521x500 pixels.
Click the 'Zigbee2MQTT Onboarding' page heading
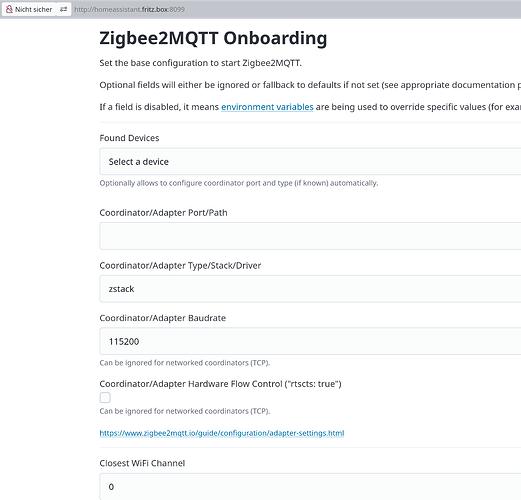pos(213,38)
